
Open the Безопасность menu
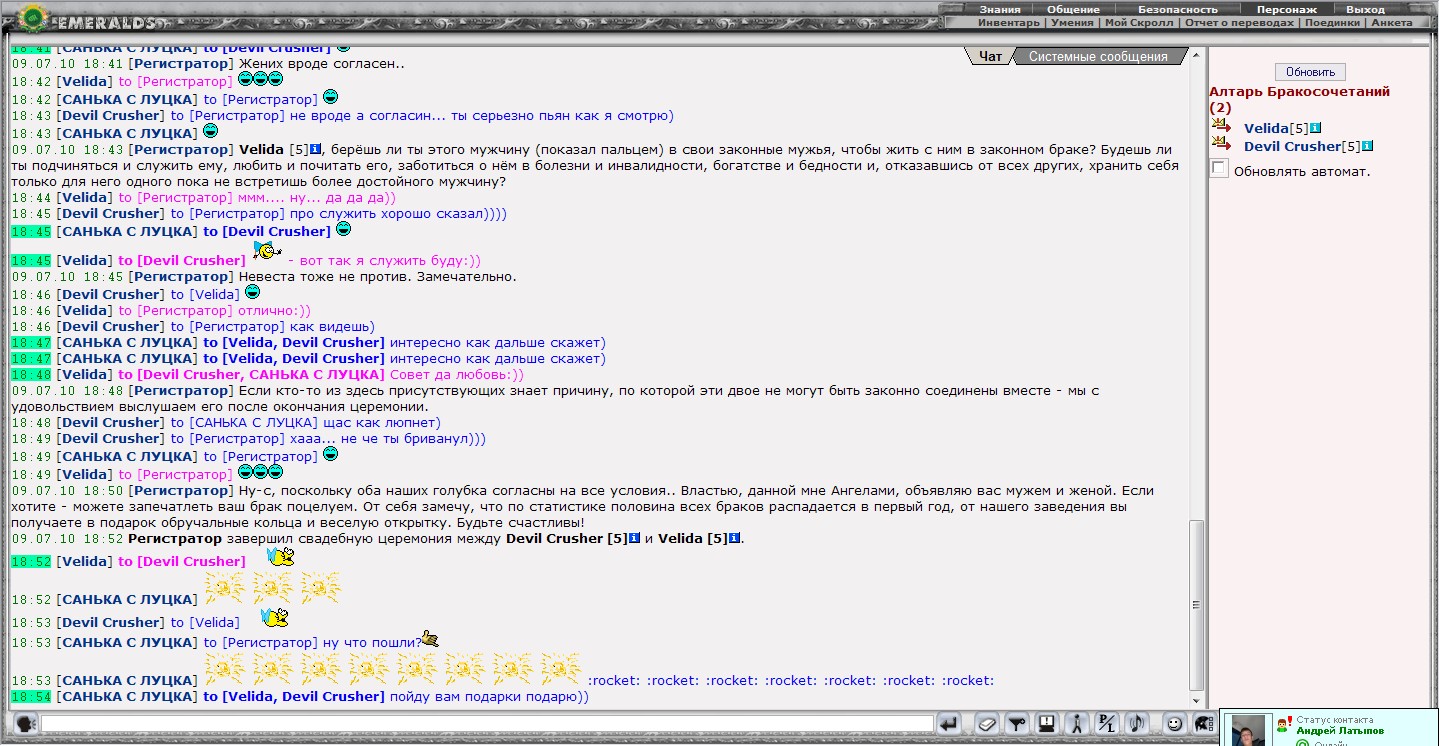1178,9
